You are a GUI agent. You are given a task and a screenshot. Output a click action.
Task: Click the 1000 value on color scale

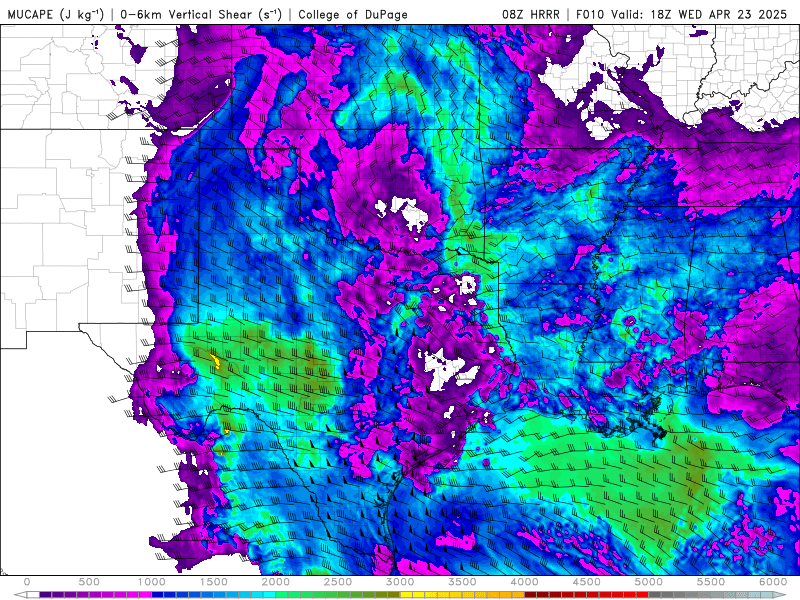(152, 582)
